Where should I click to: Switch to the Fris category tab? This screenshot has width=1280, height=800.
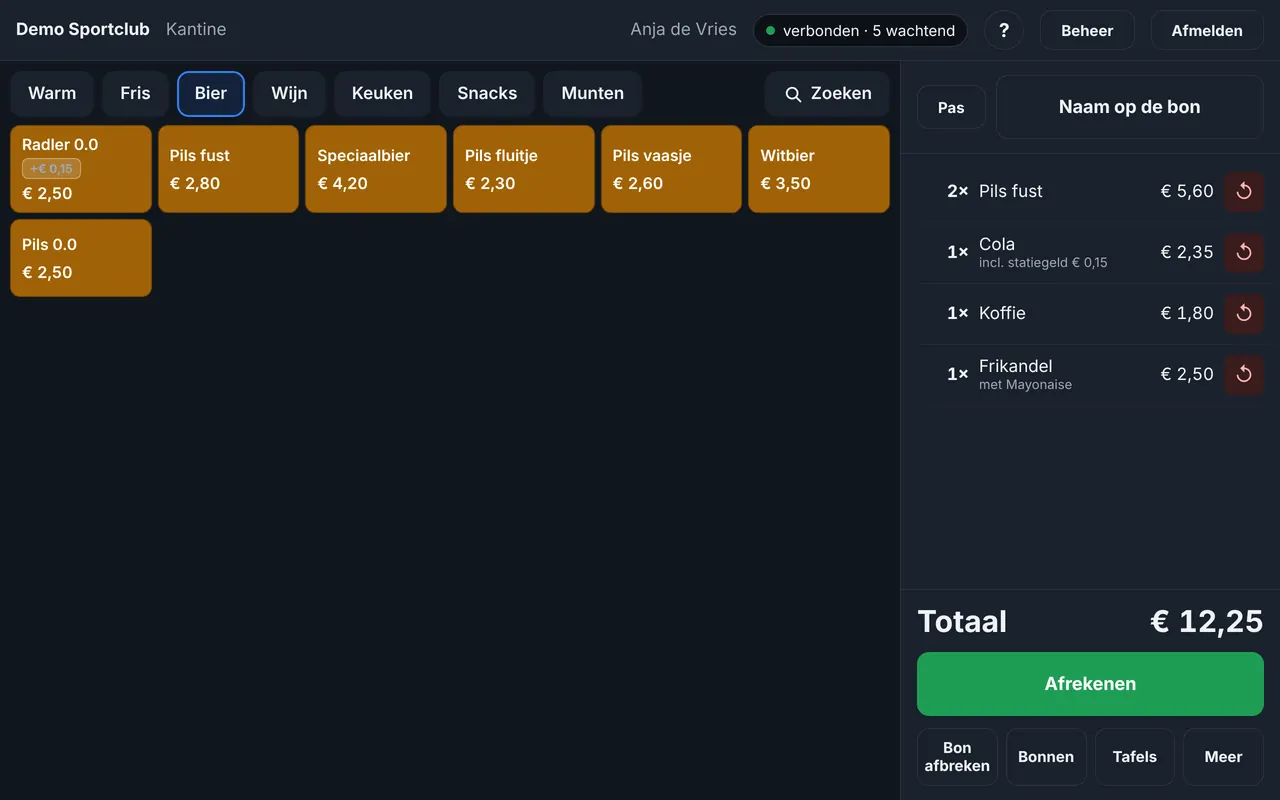(x=135, y=94)
